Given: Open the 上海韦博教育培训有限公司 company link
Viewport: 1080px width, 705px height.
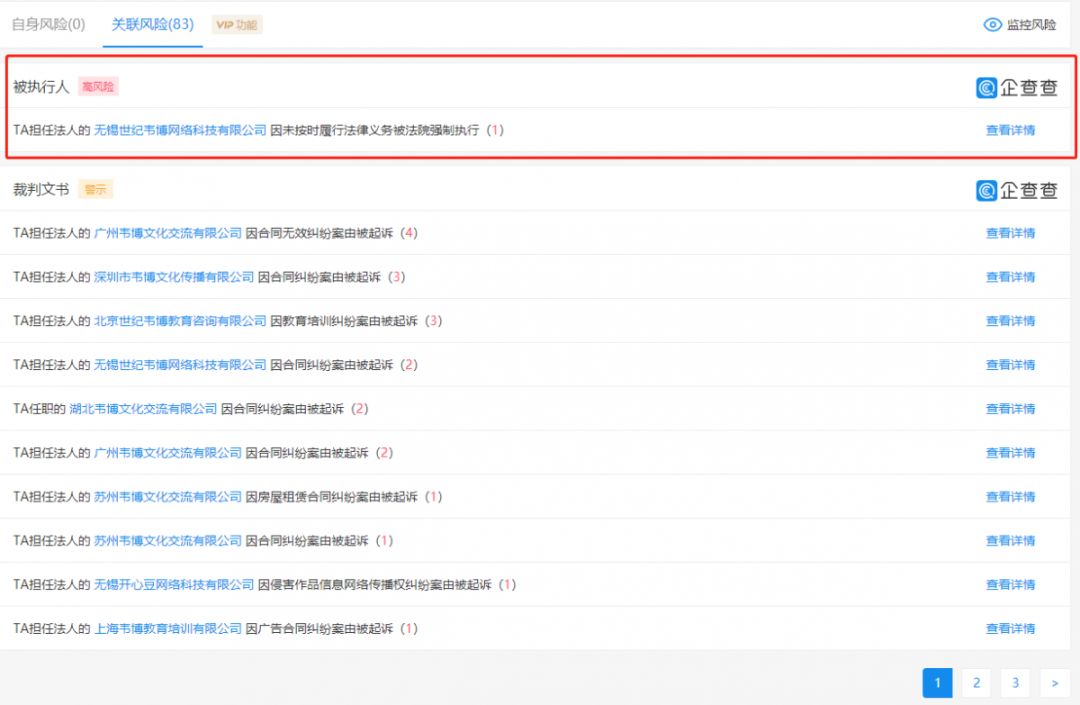Looking at the screenshot, I should coord(168,629).
